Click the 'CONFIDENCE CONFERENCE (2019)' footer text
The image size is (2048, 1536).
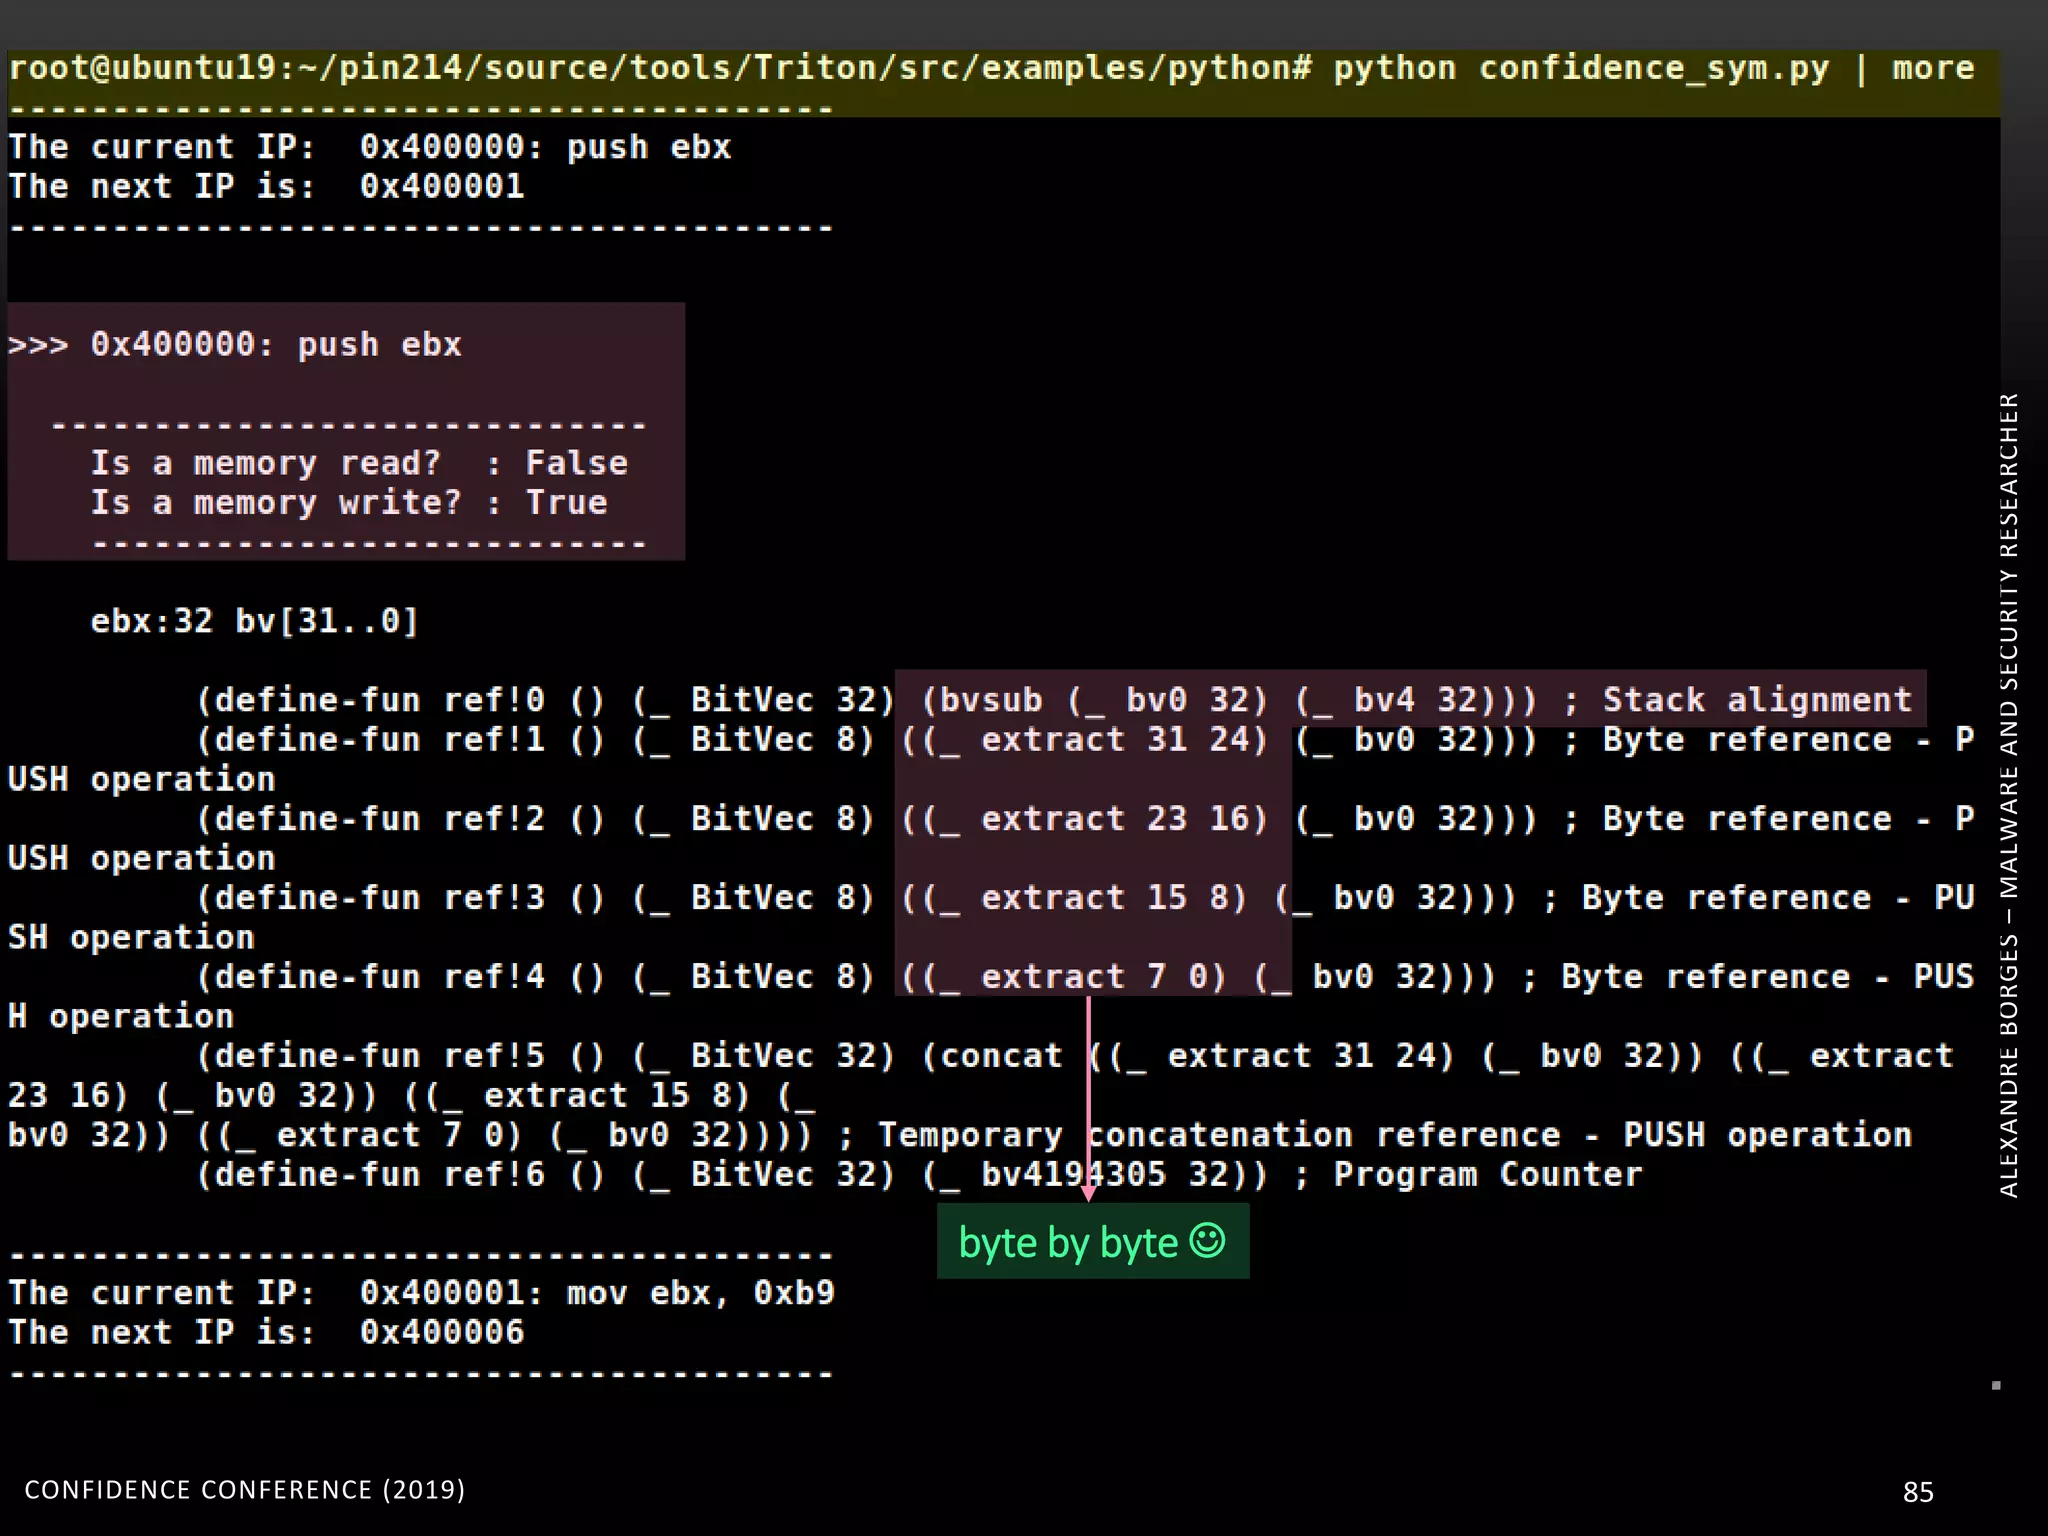pos(245,1490)
